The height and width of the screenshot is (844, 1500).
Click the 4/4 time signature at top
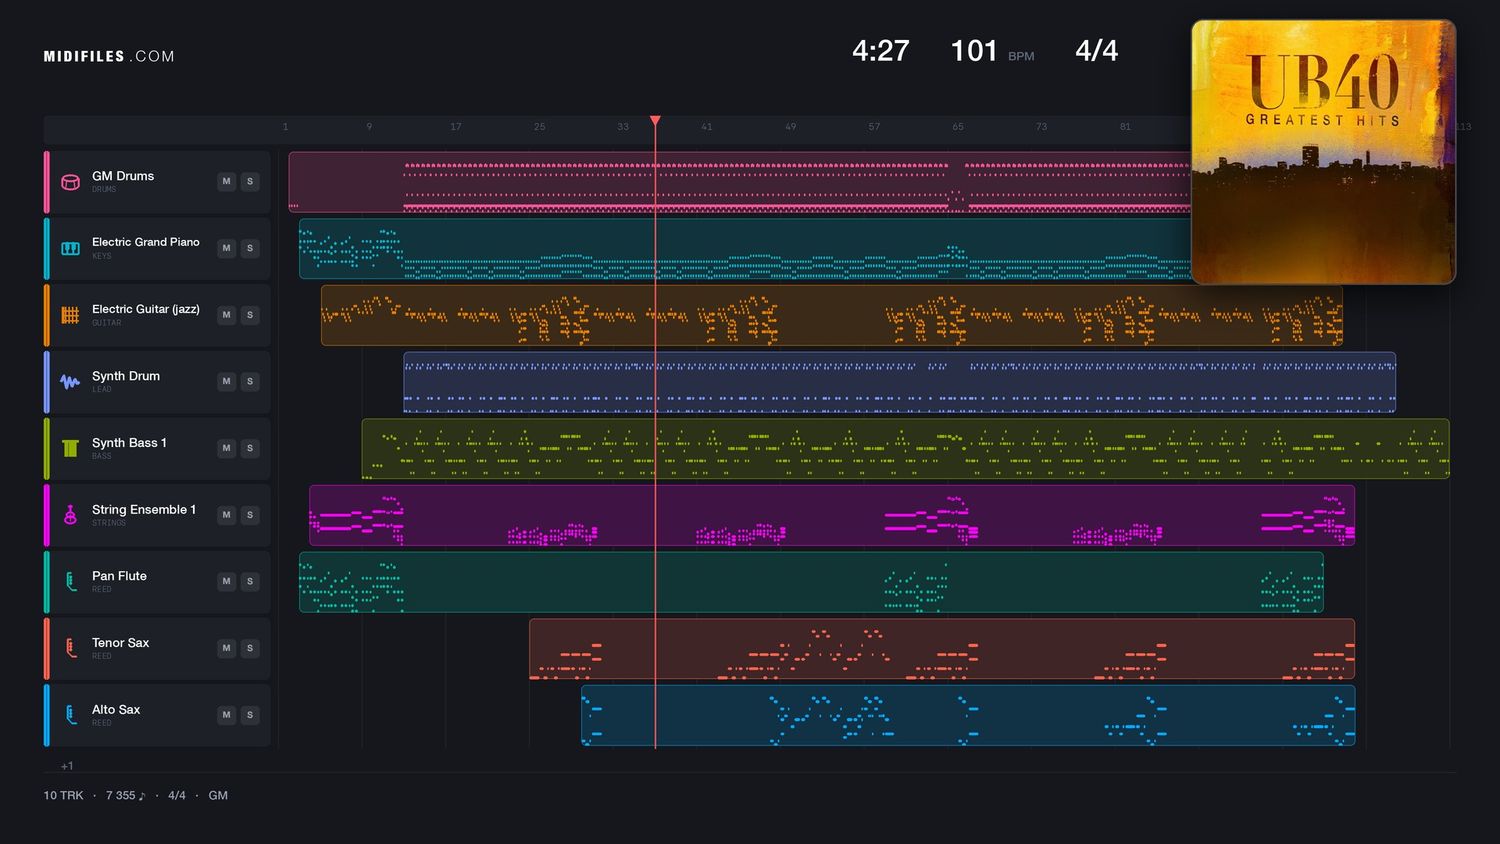coord(1096,51)
